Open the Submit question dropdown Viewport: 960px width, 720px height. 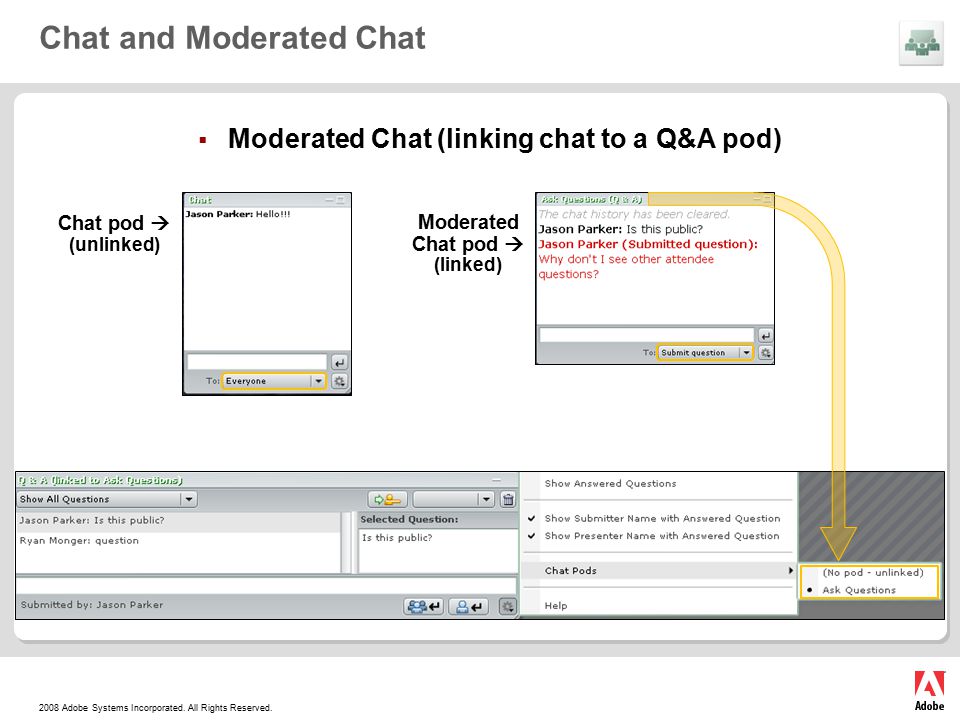(705, 353)
